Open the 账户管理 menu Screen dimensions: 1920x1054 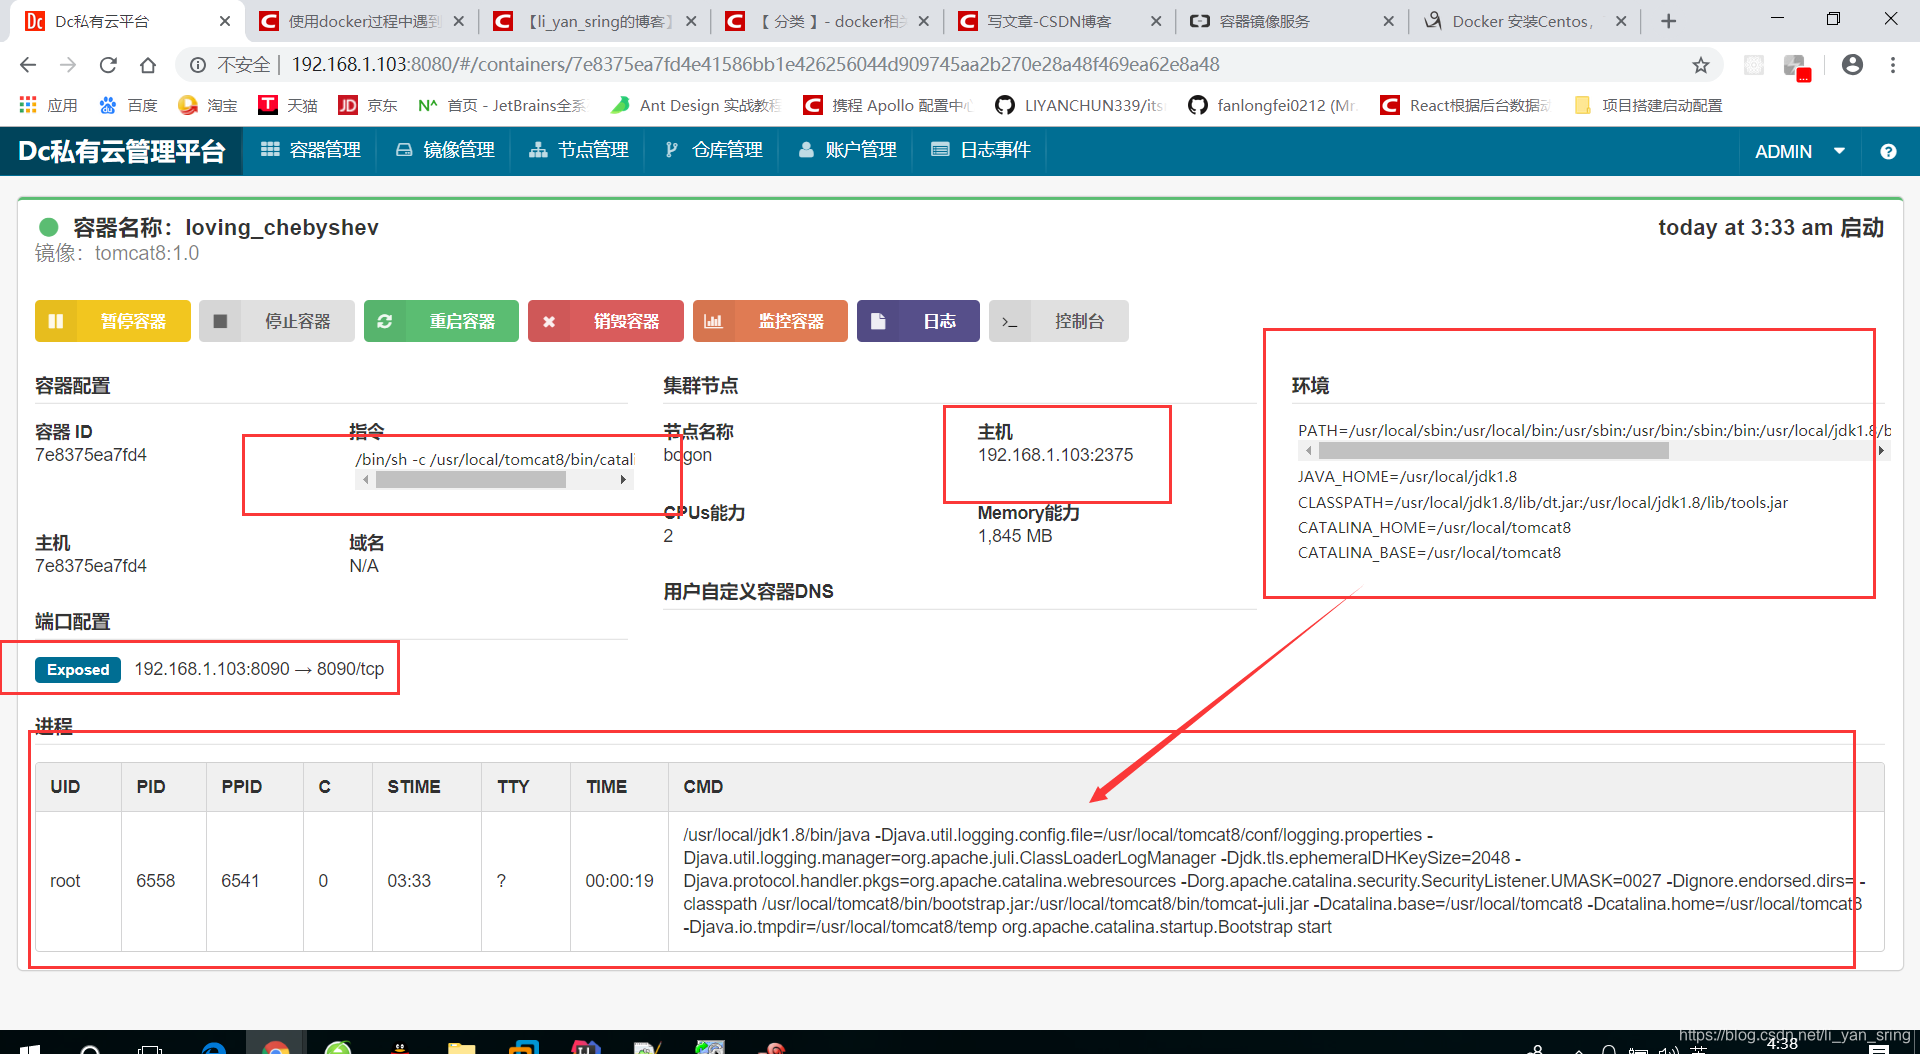[x=847, y=150]
